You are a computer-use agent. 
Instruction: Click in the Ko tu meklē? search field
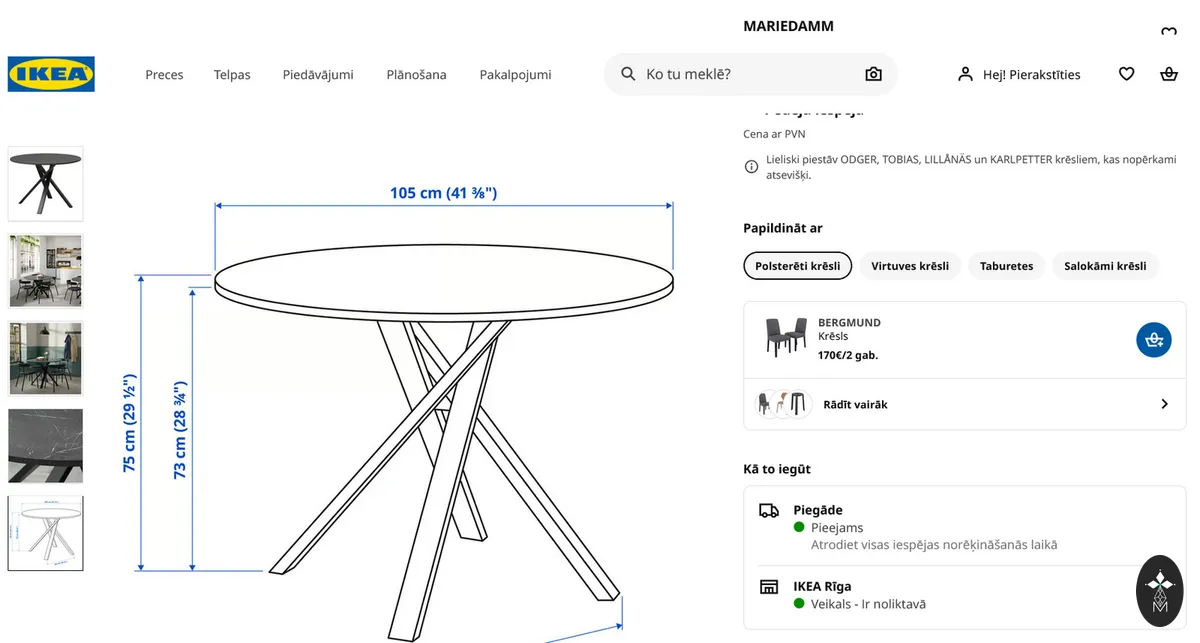click(750, 74)
